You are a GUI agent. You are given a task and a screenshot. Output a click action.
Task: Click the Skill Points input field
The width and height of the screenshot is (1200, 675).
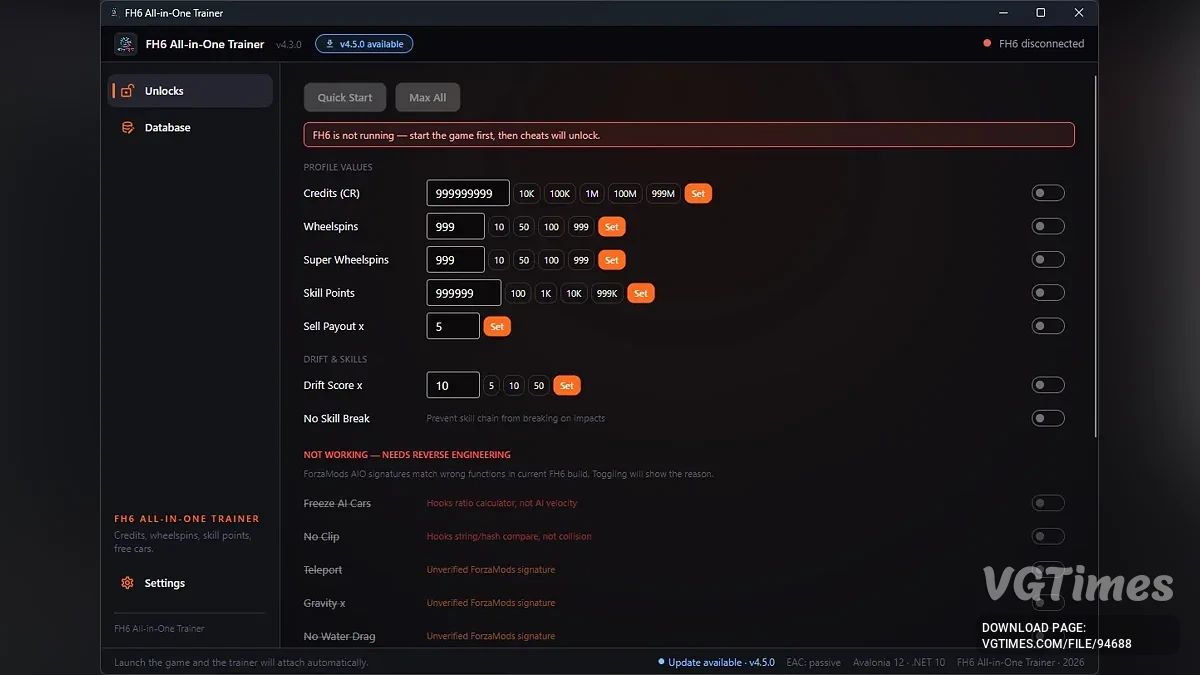(464, 293)
